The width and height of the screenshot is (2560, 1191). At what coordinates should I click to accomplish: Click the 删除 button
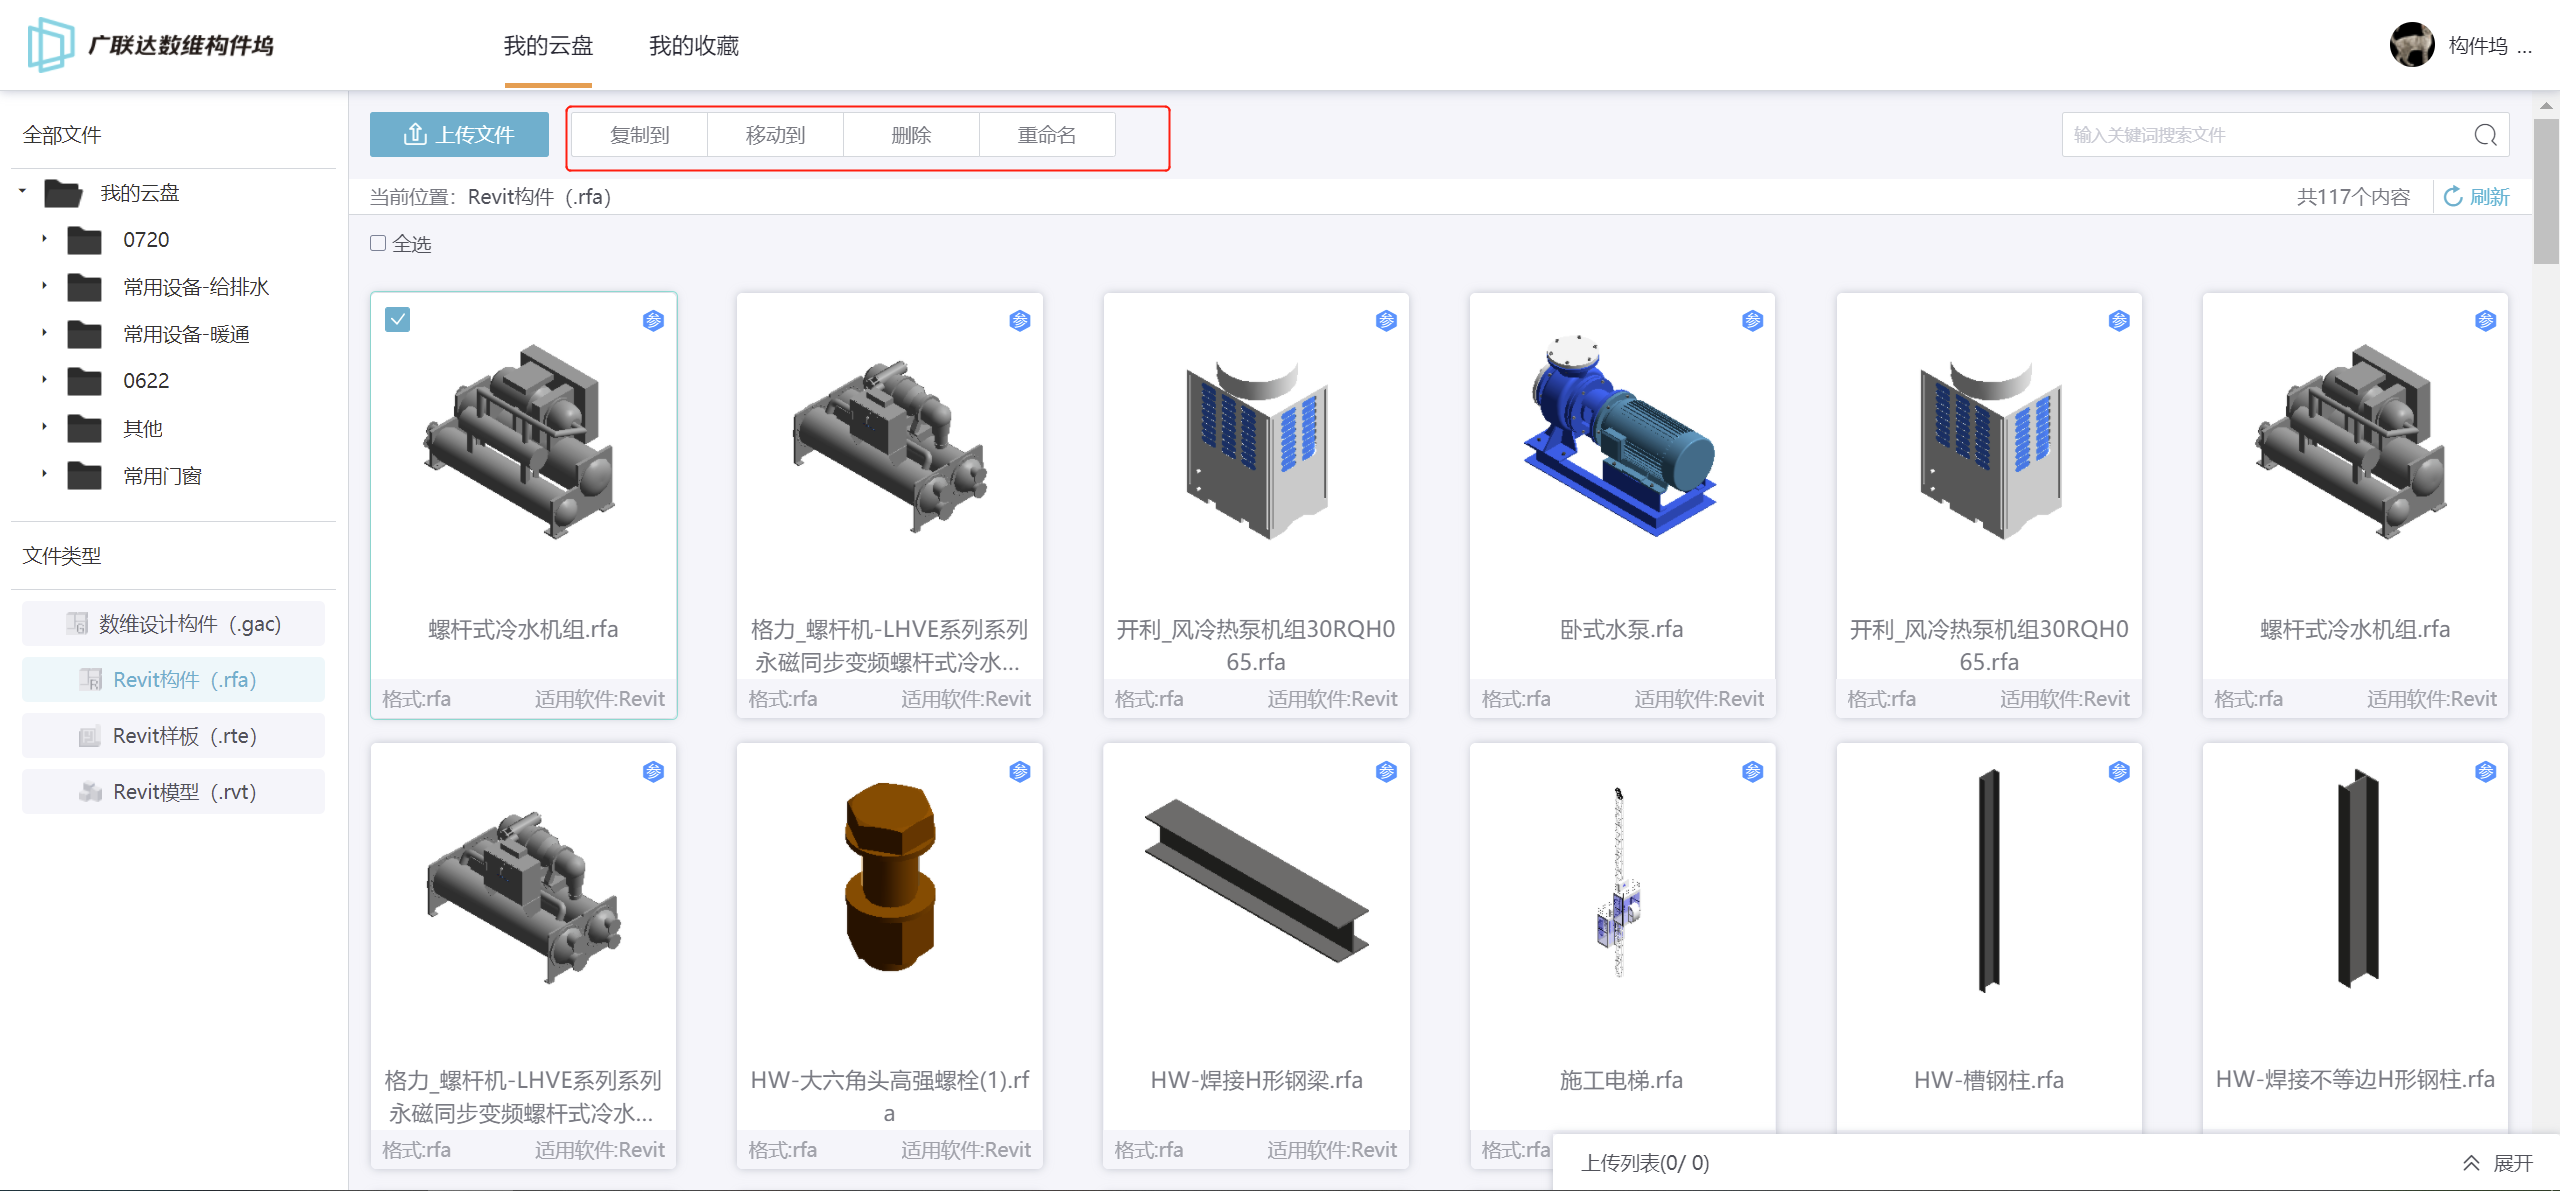coord(911,135)
